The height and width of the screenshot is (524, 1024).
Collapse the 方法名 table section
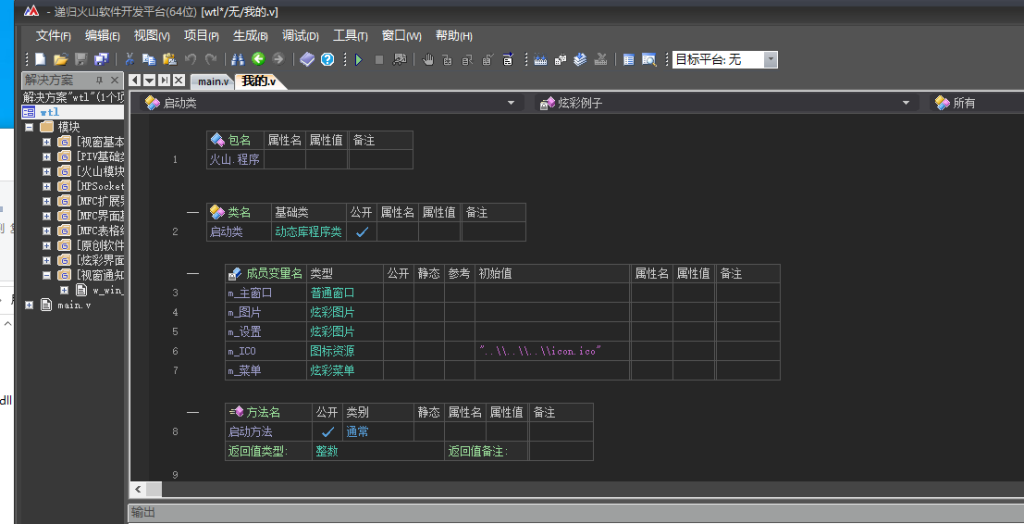tap(193, 412)
